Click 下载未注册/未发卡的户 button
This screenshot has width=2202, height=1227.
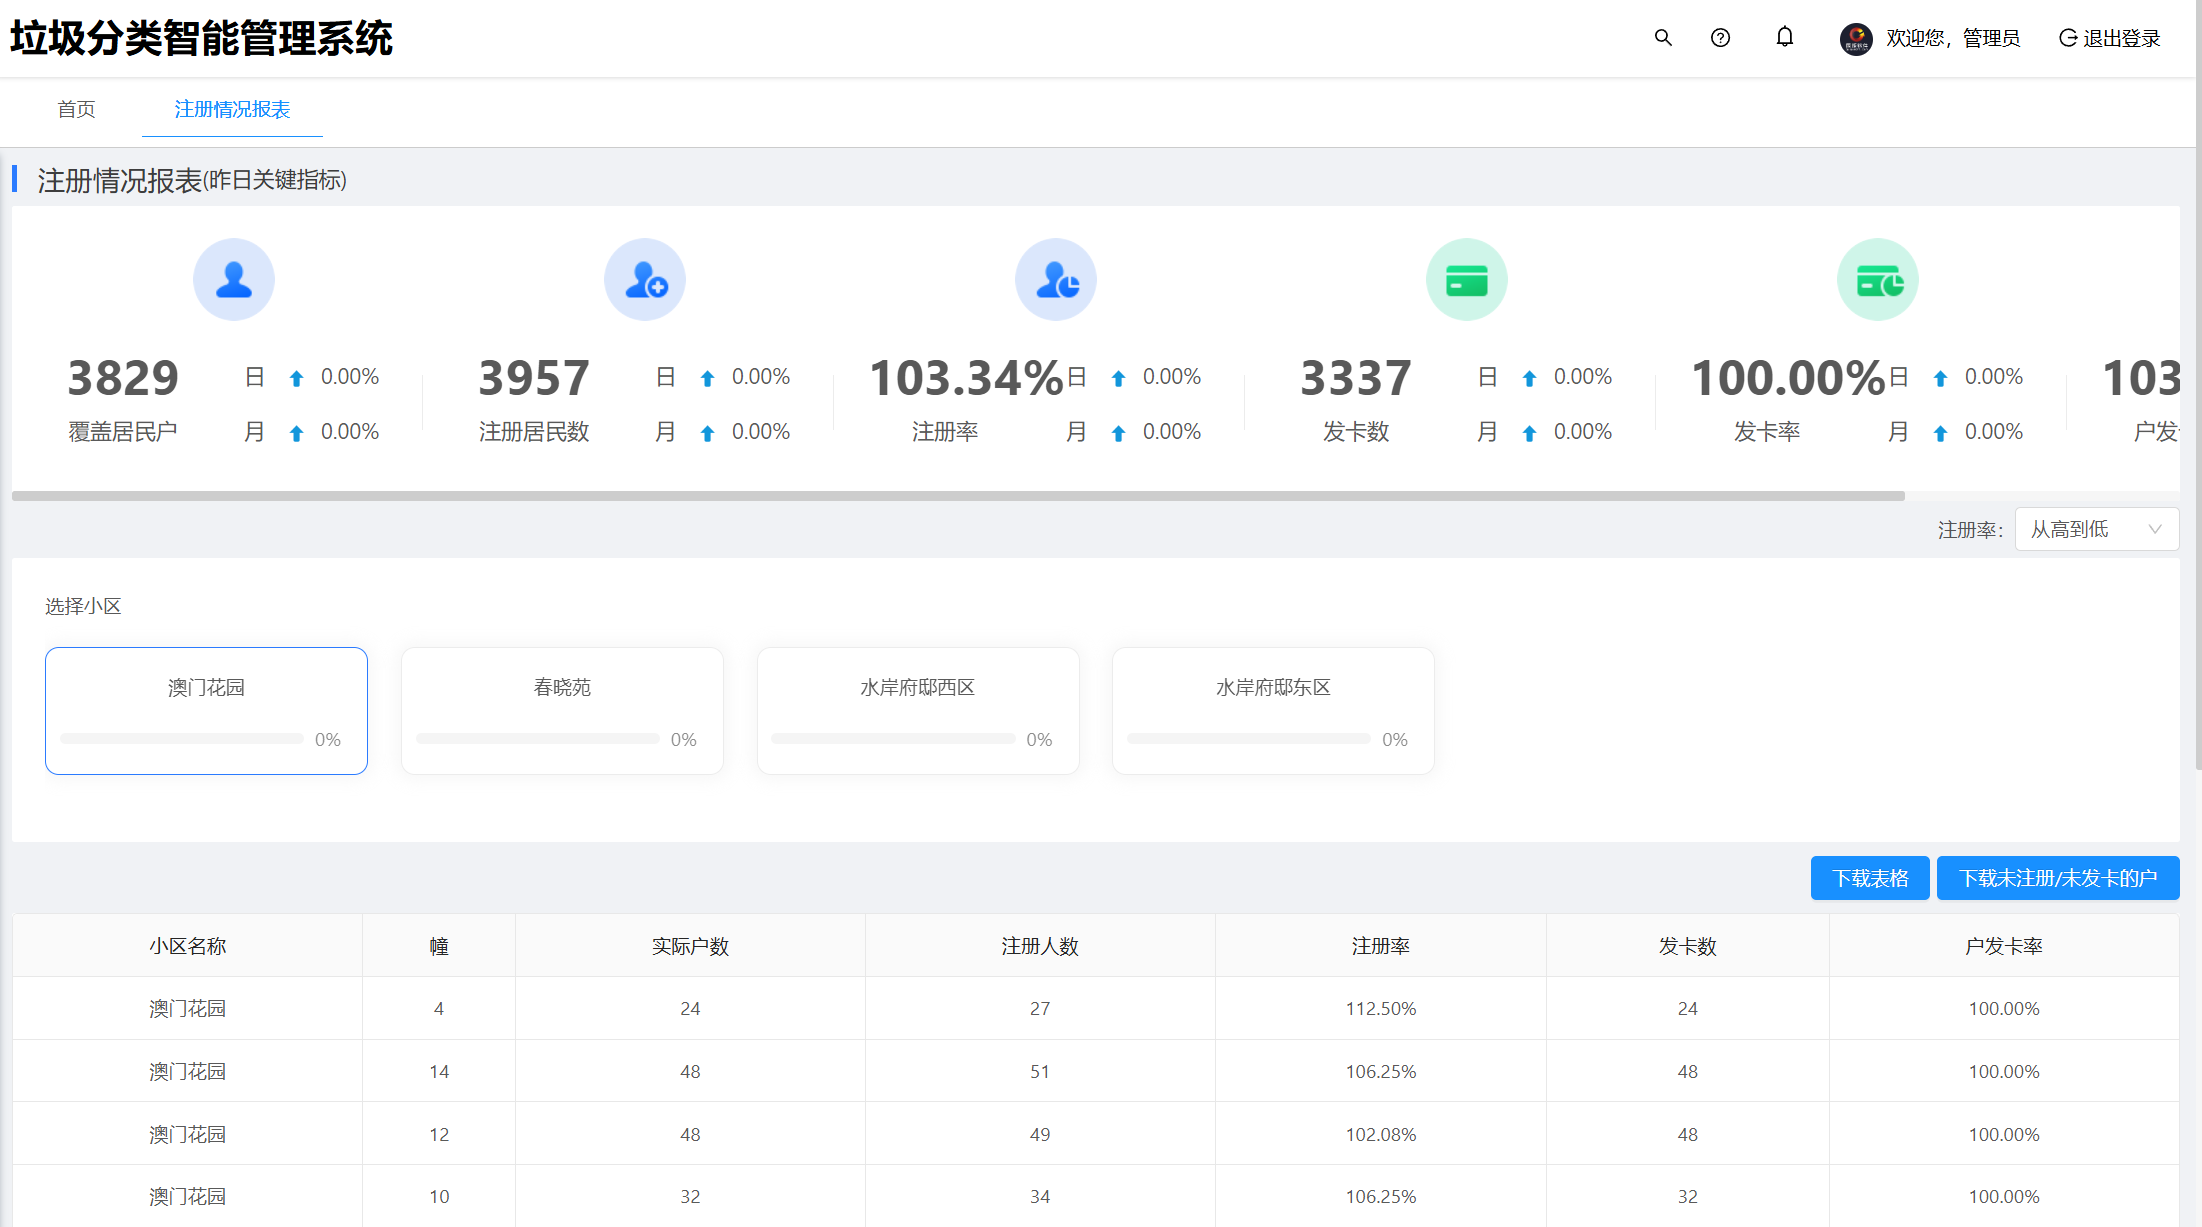pos(2058,878)
